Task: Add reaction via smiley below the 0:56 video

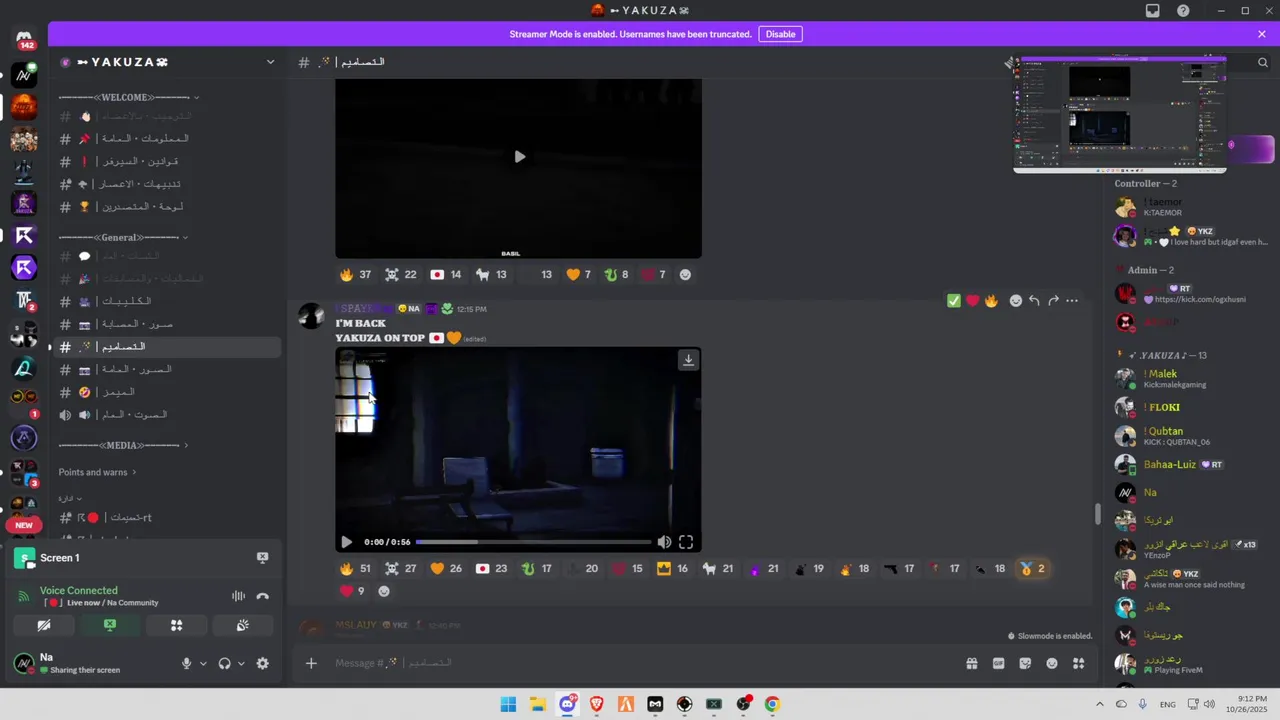Action: 384,591
